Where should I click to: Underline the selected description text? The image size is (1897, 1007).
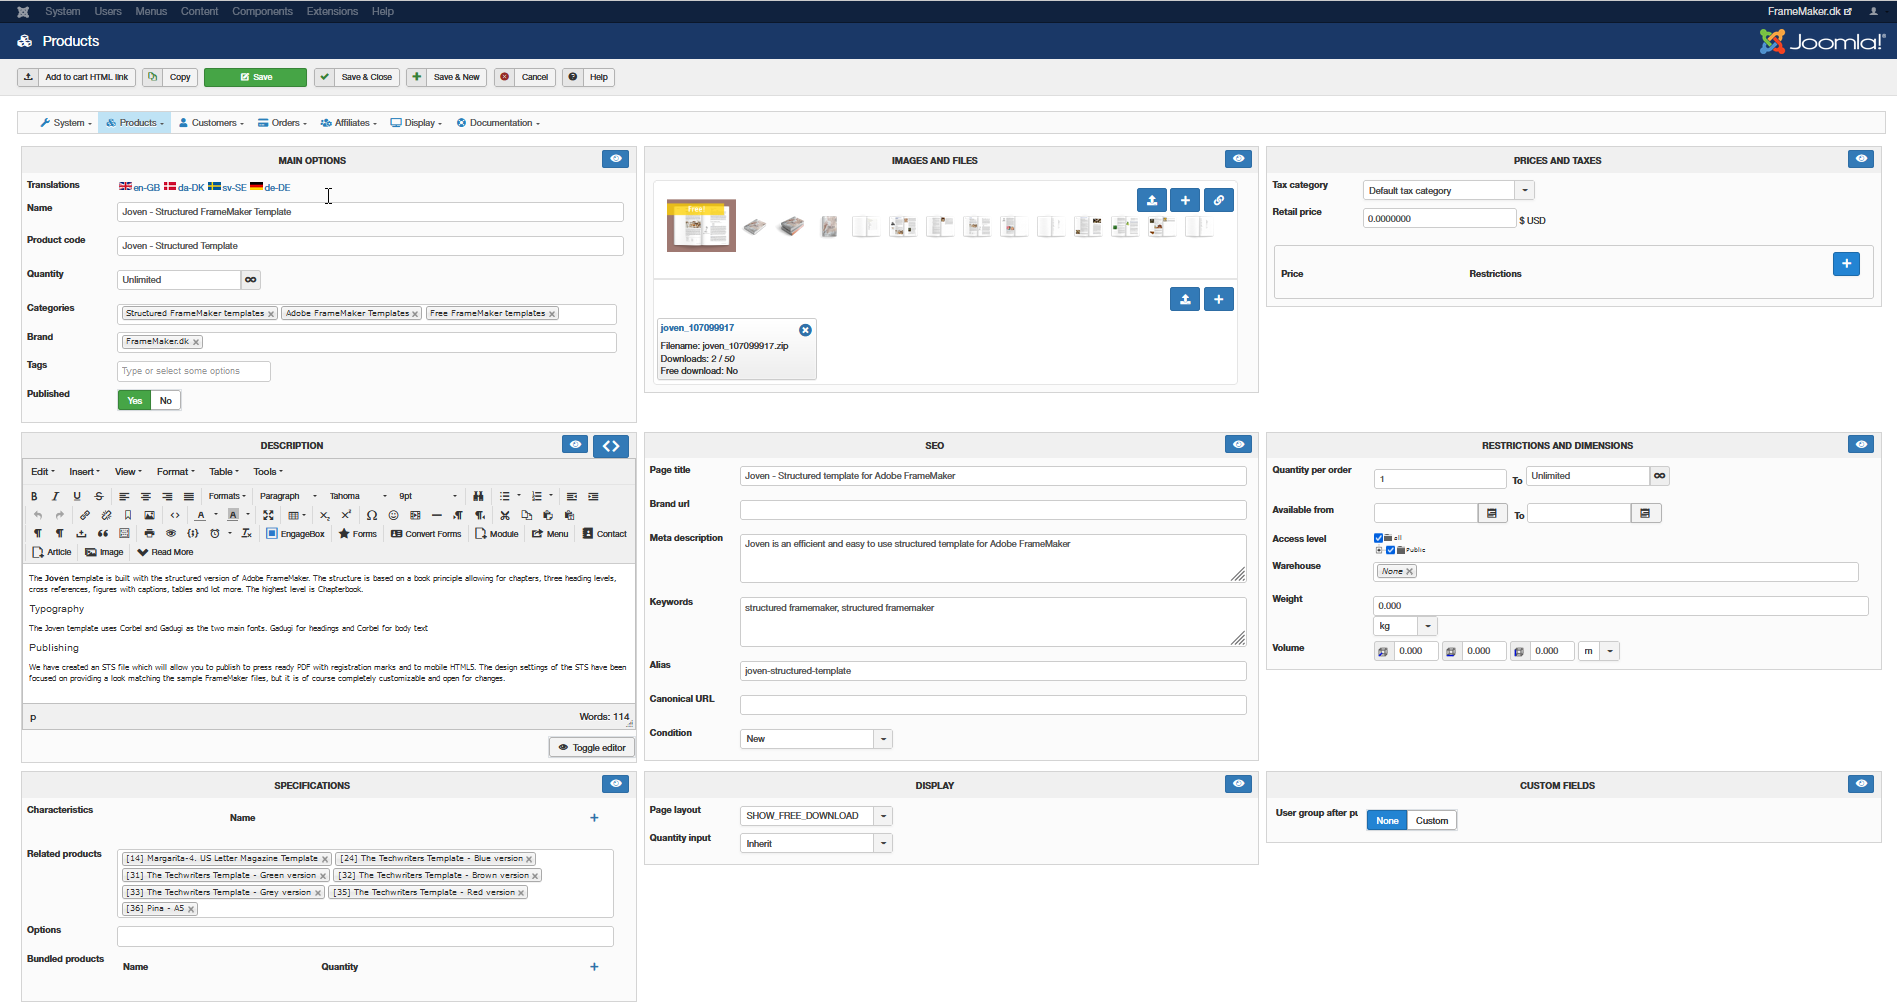(x=77, y=496)
